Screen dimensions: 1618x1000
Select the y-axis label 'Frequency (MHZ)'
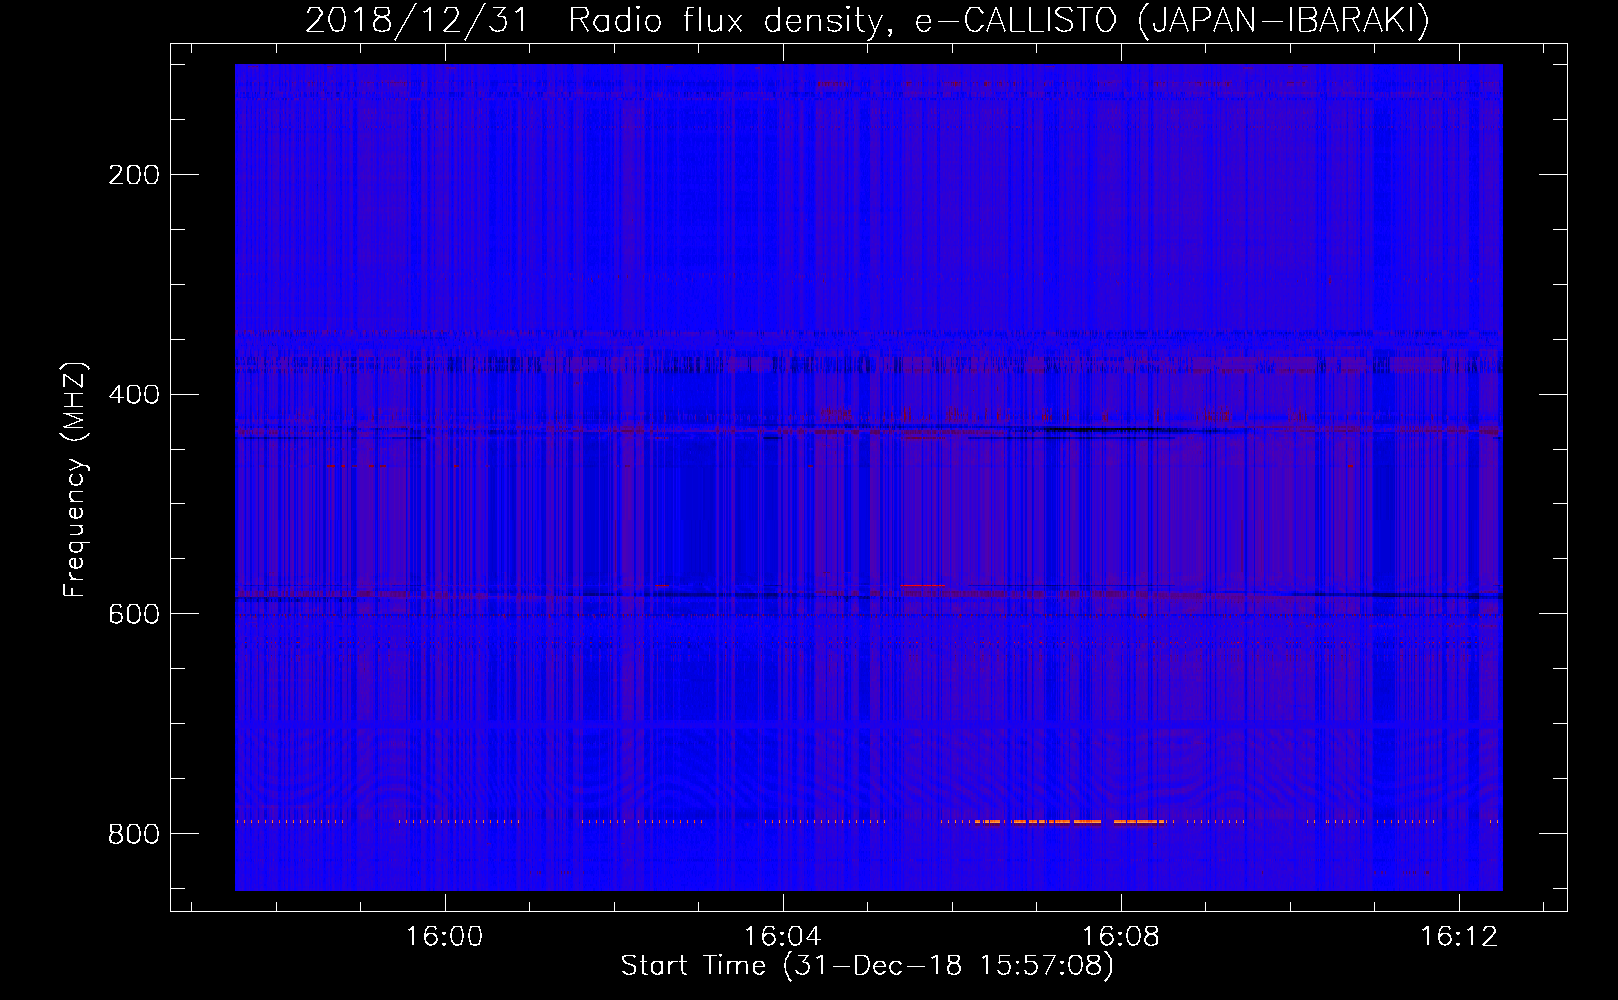pos(75,480)
